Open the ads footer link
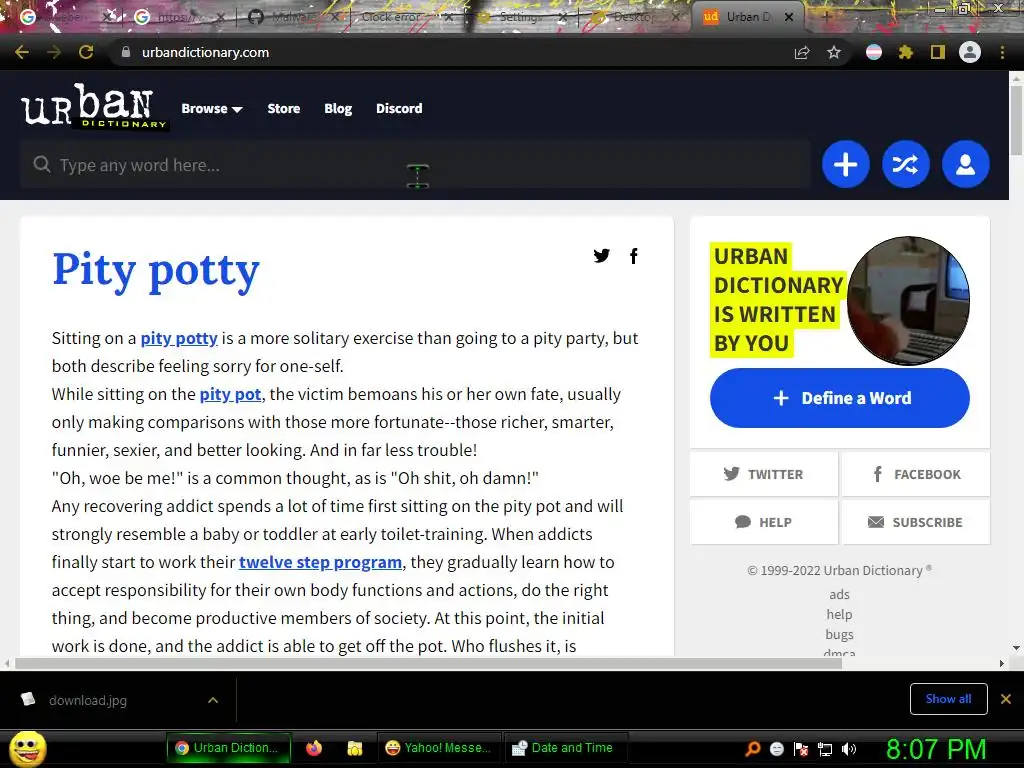 pyautogui.click(x=839, y=594)
